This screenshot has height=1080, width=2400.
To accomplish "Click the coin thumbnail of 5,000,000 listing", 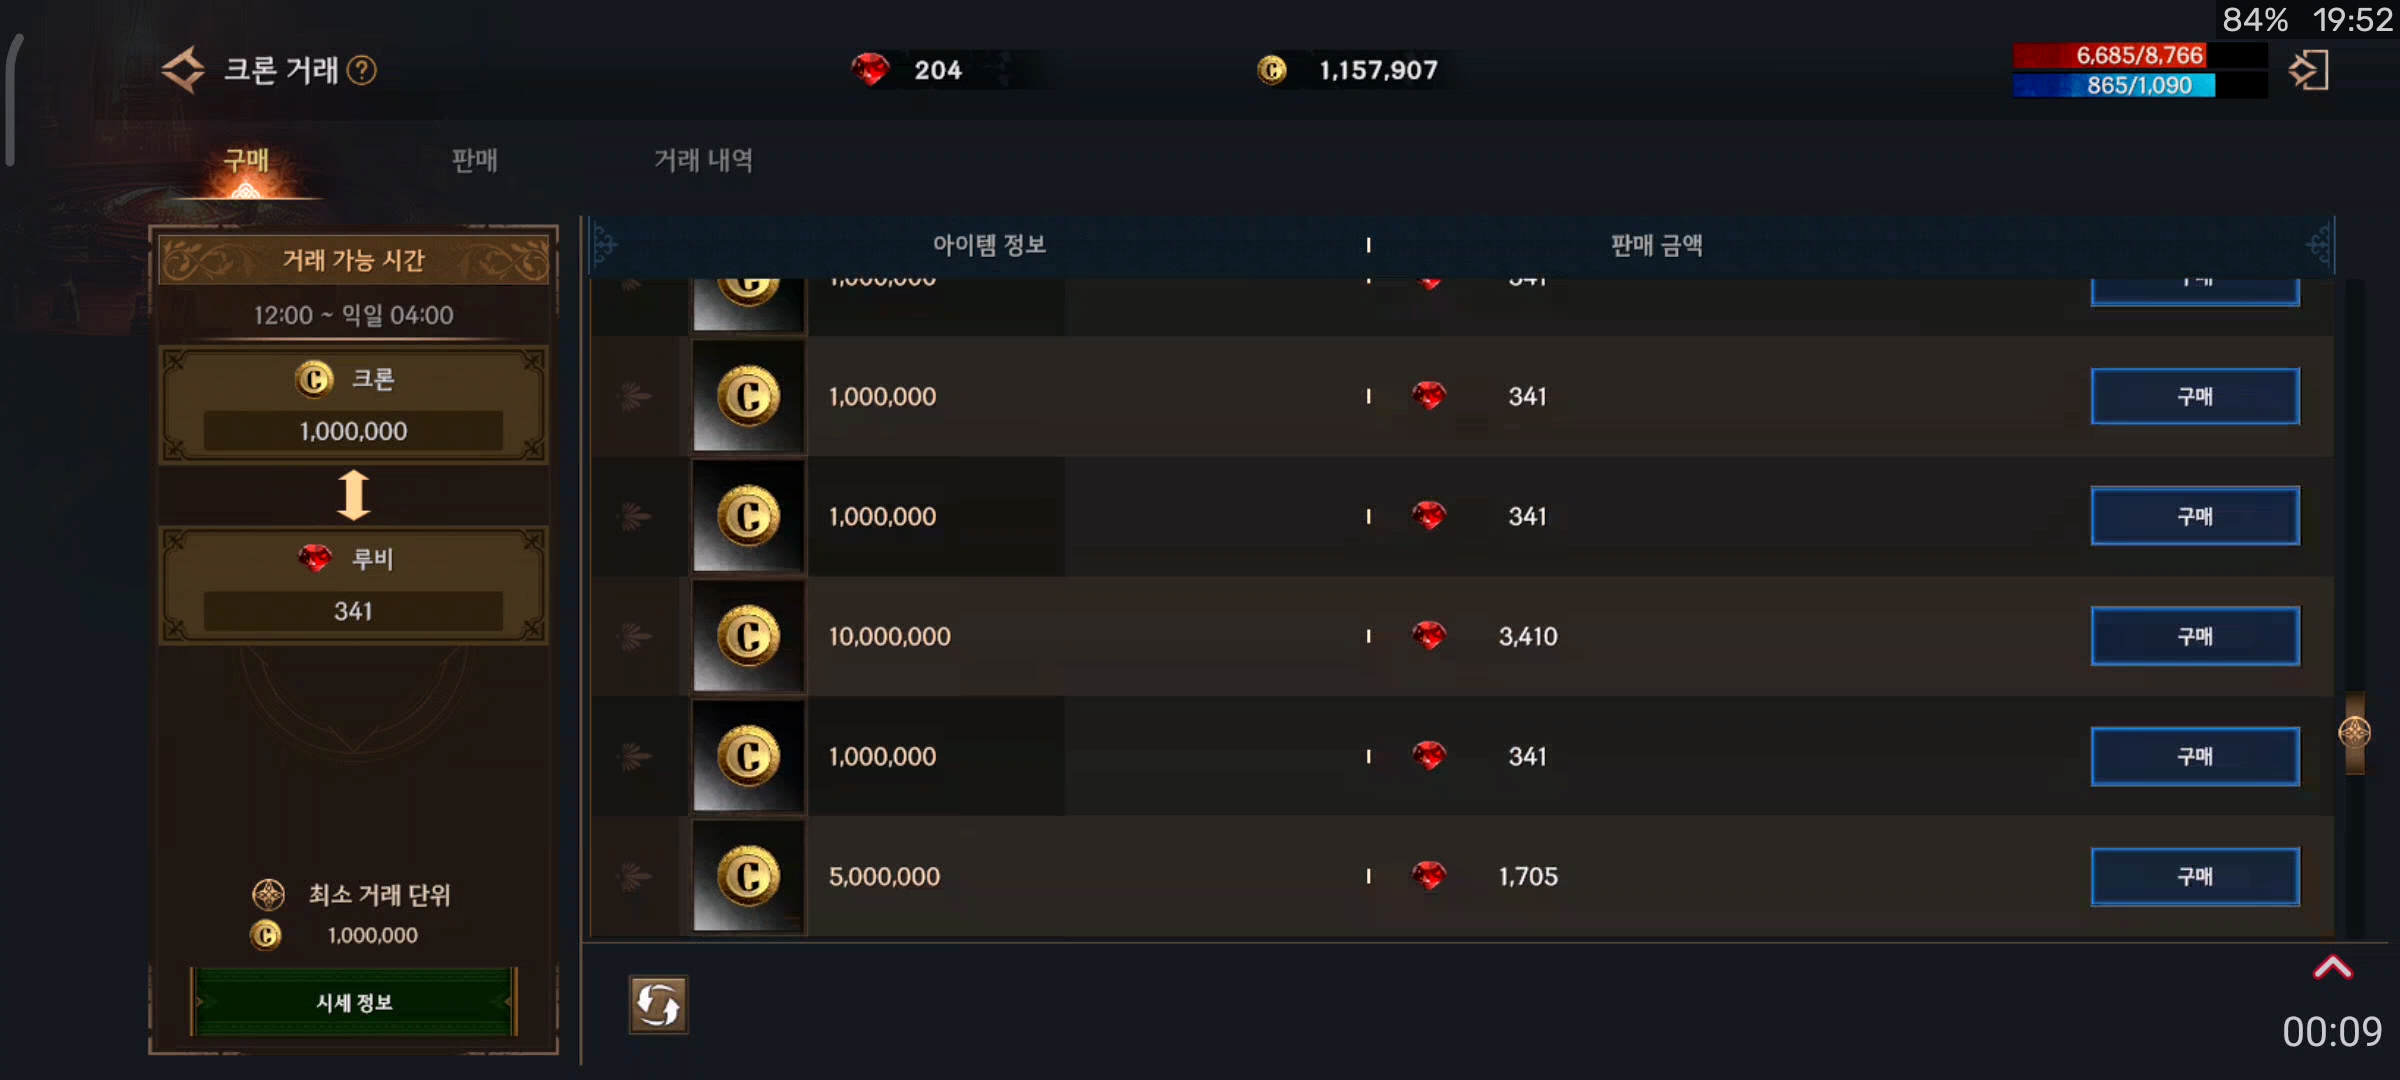I will (x=748, y=876).
